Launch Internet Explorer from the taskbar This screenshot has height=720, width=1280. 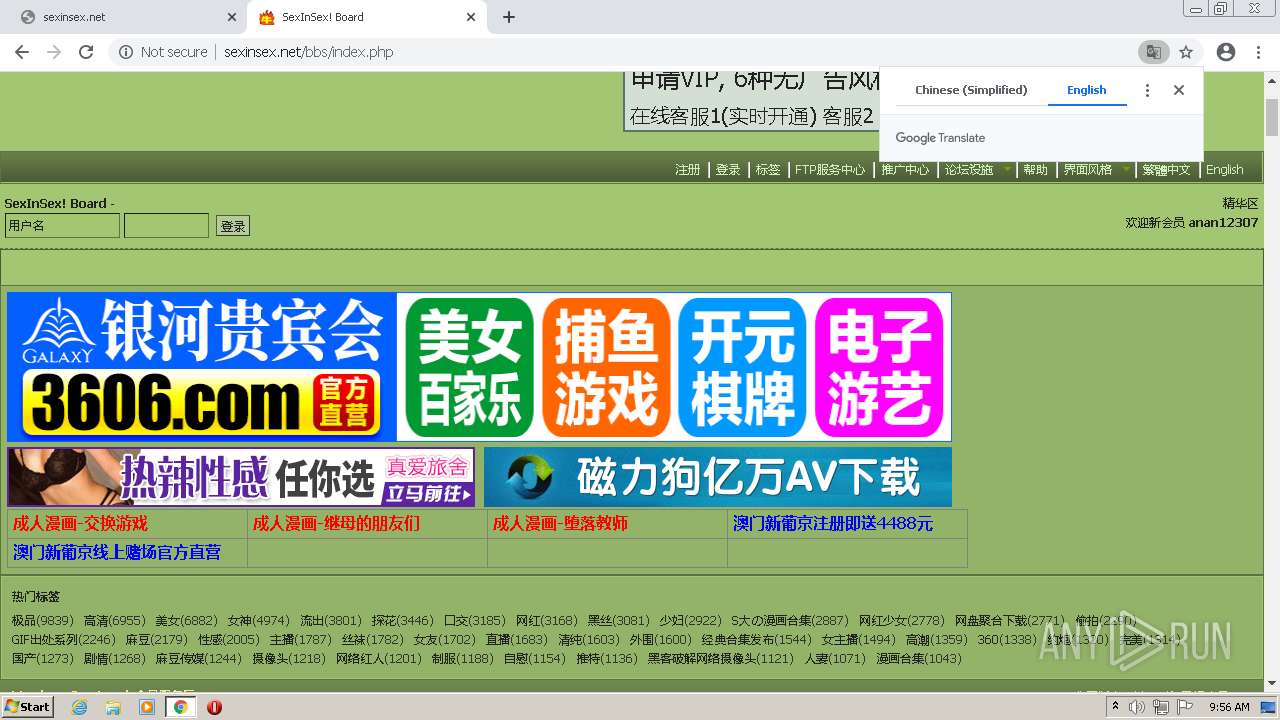(80, 707)
